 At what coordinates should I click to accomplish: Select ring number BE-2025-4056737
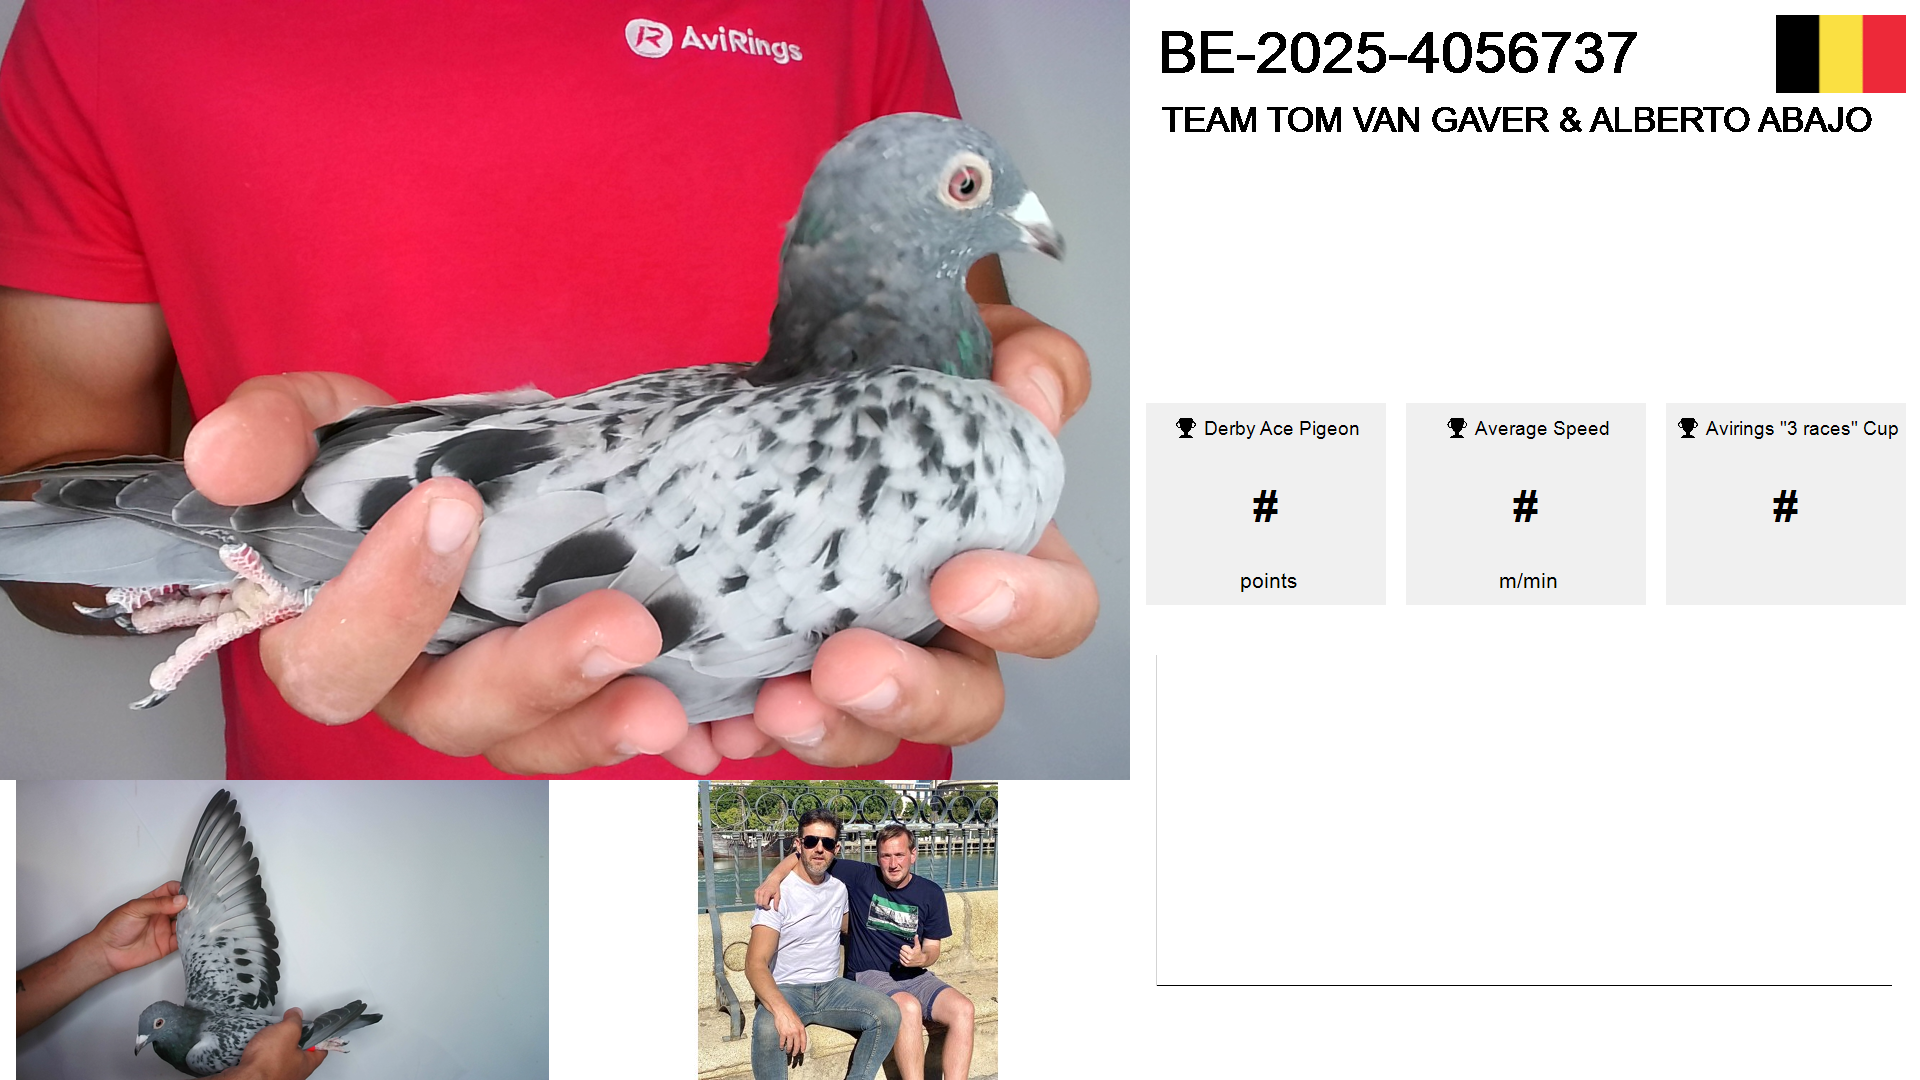[x=1398, y=53]
